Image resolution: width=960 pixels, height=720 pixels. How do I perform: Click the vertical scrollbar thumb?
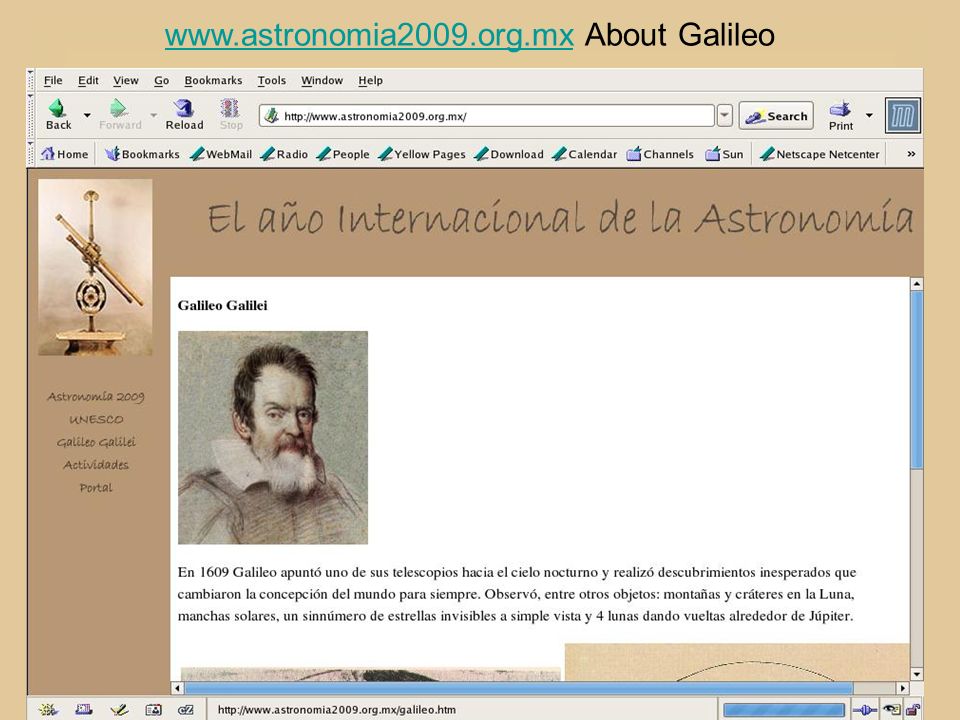tap(917, 380)
